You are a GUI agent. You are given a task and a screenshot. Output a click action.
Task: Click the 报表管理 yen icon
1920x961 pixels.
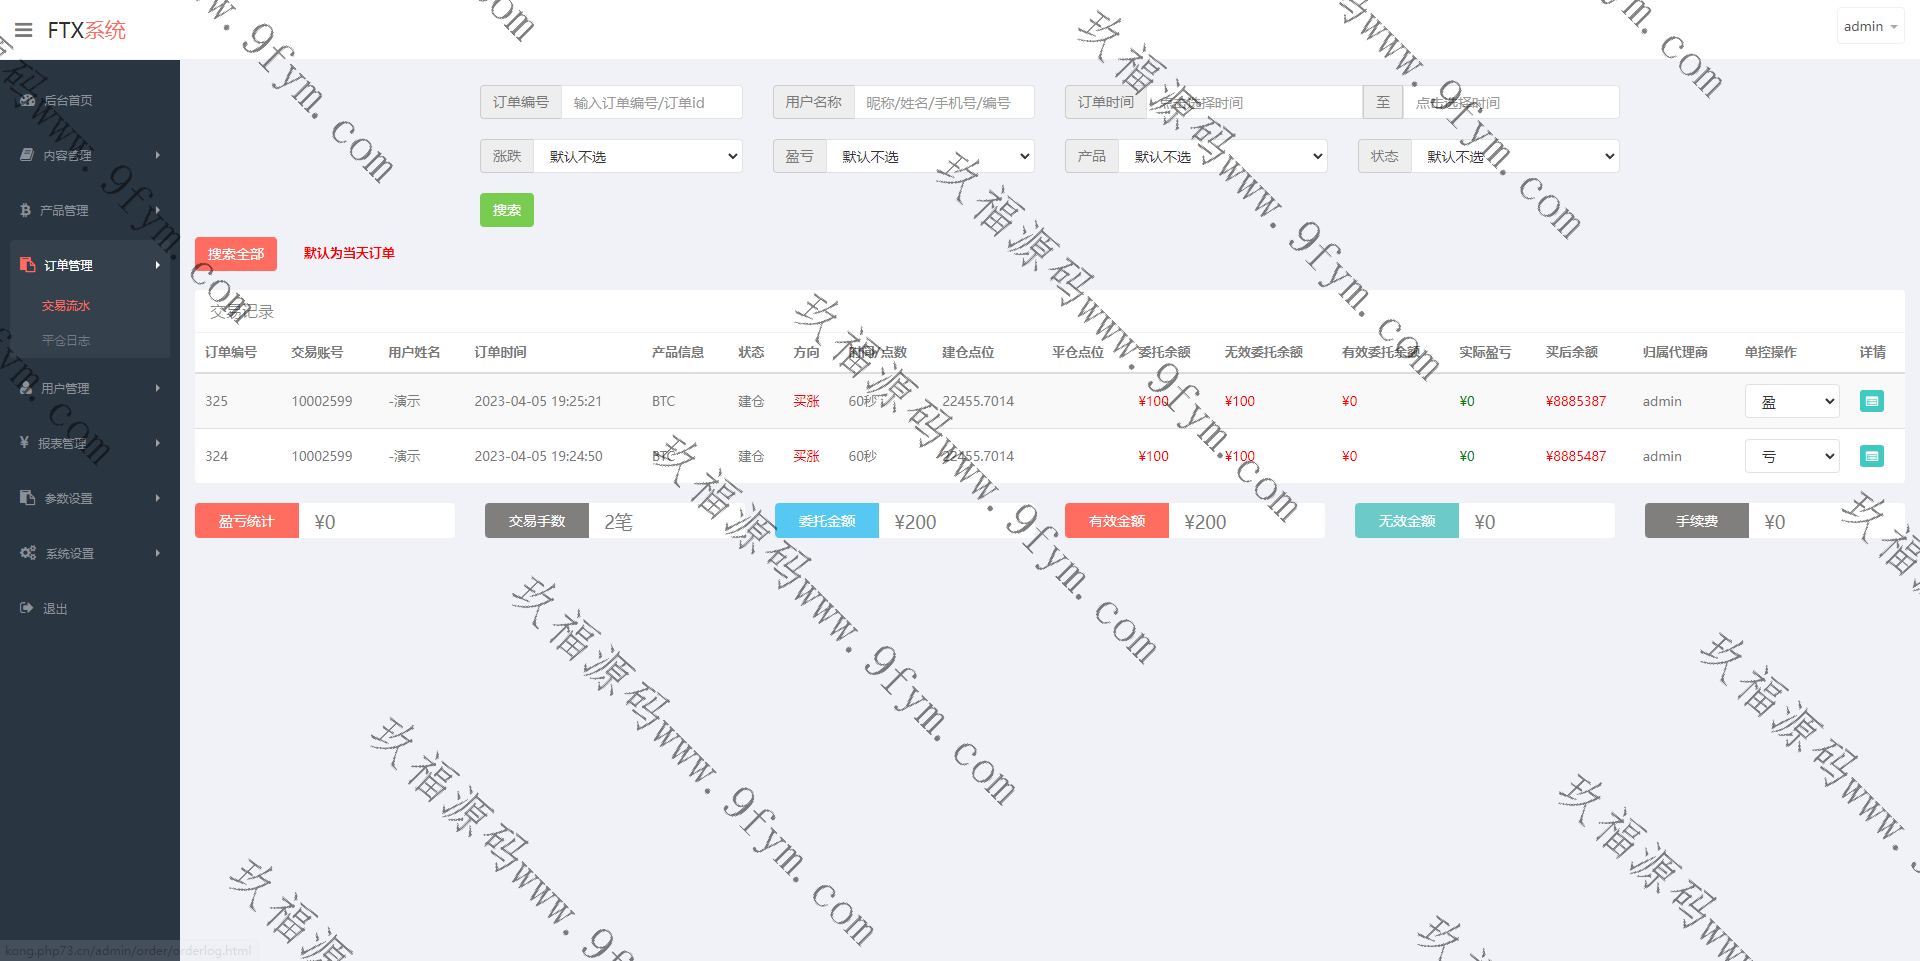tap(24, 442)
